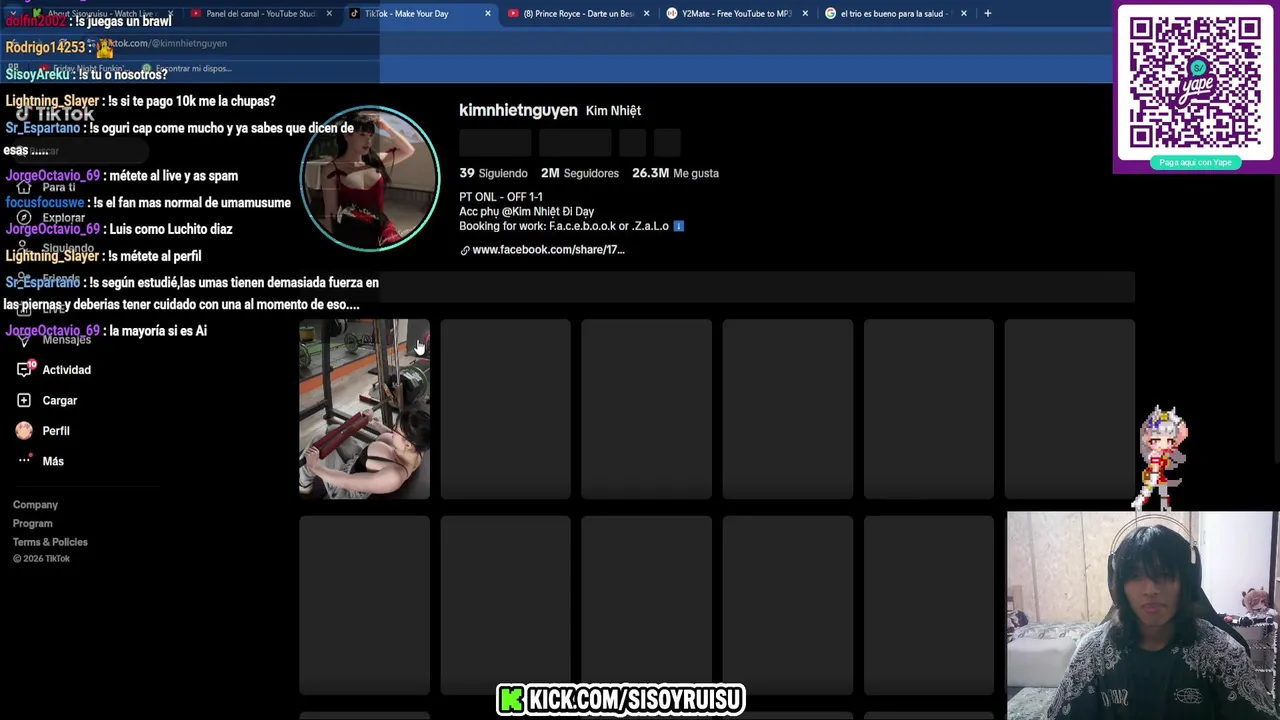This screenshot has width=1280, height=720.
Task: Click the link chain icon beside facebook URL
Action: [x=464, y=250]
